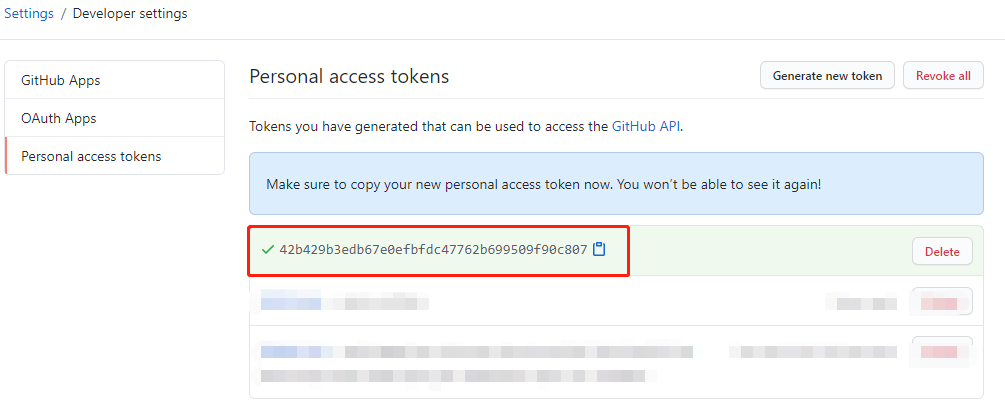Image resolution: width=1005 pixels, height=413 pixels.
Task: Click the Personal access tokens page heading
Action: click(349, 76)
